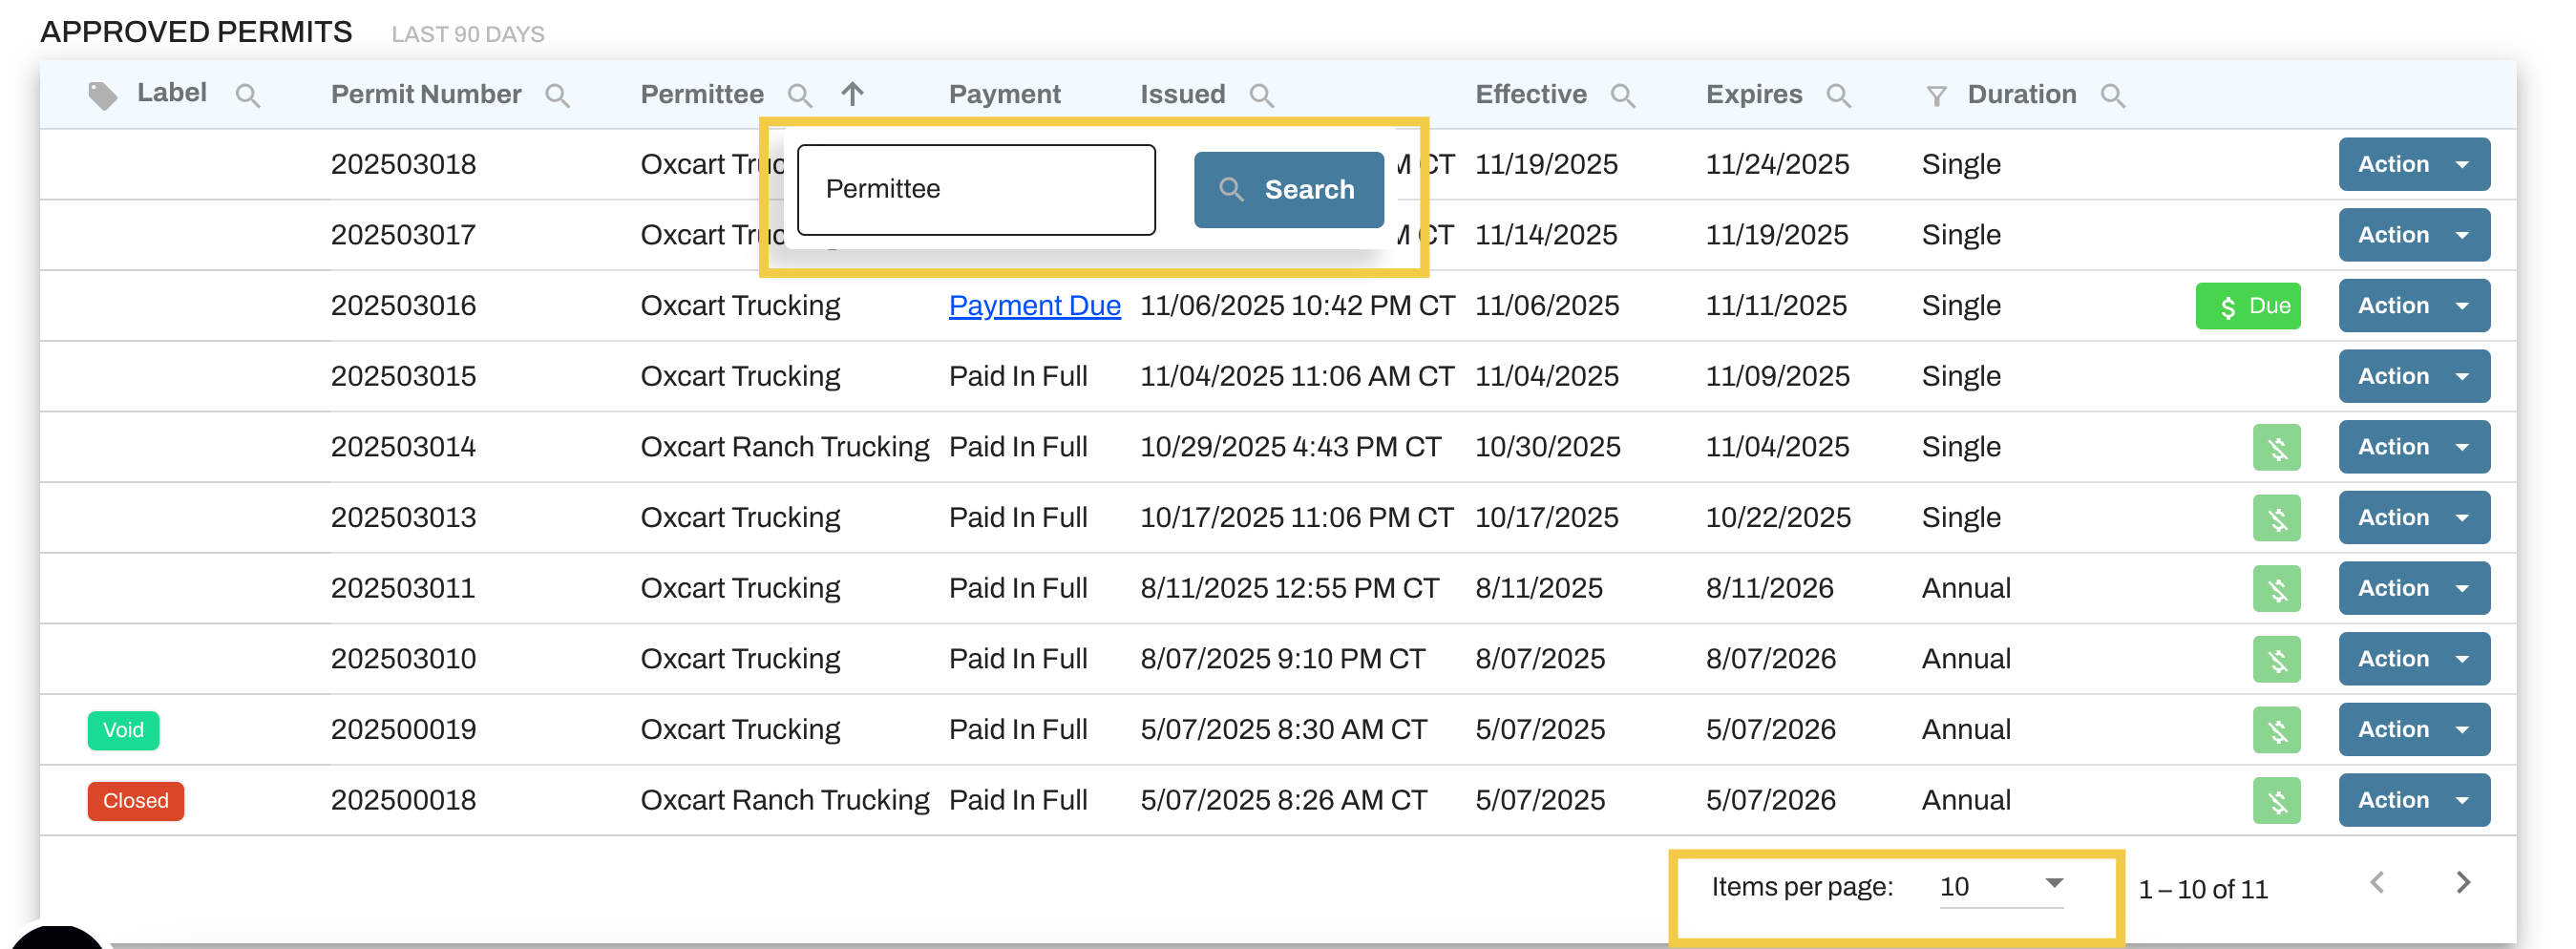This screenshot has height=949, width=2576.
Task: Open Action menu for permit 202503015
Action: (2414, 376)
